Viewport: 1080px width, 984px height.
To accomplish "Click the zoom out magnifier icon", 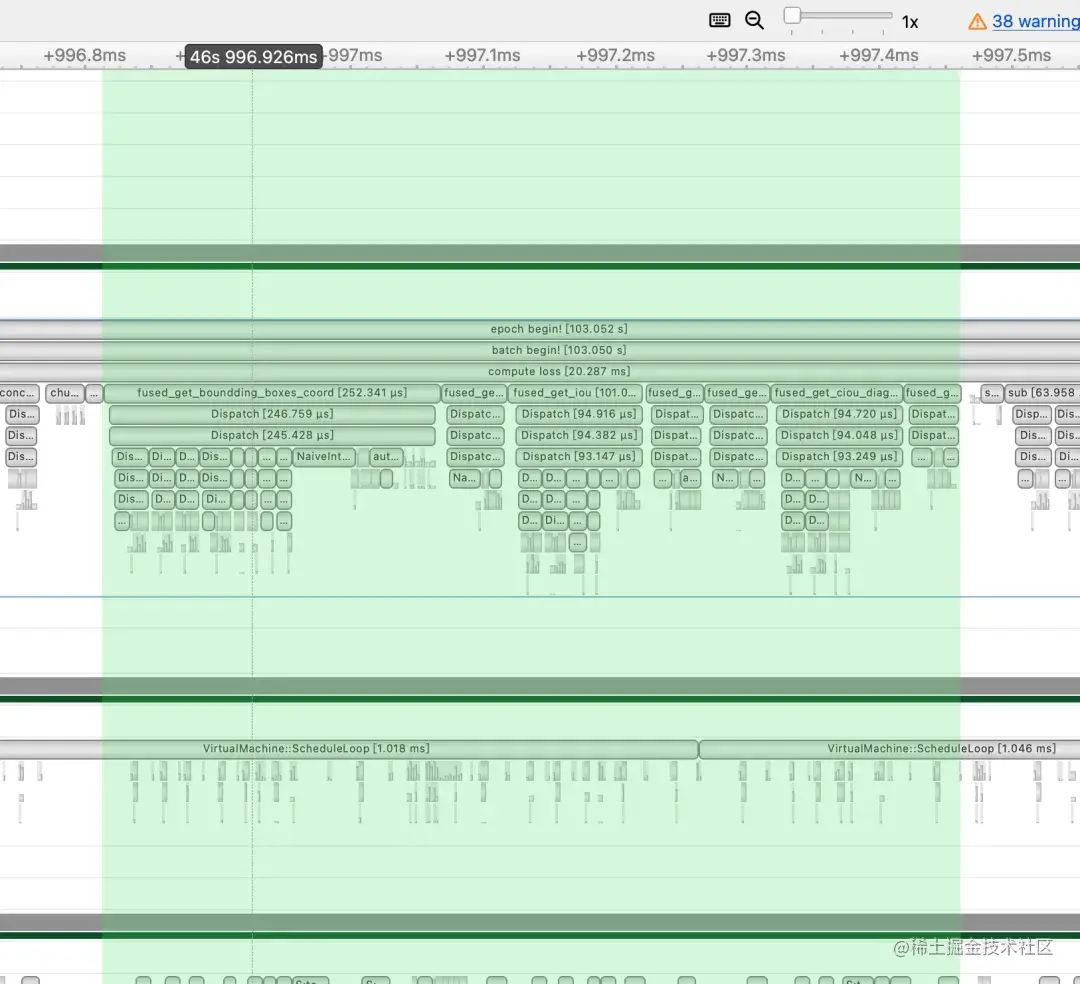I will click(x=754, y=20).
